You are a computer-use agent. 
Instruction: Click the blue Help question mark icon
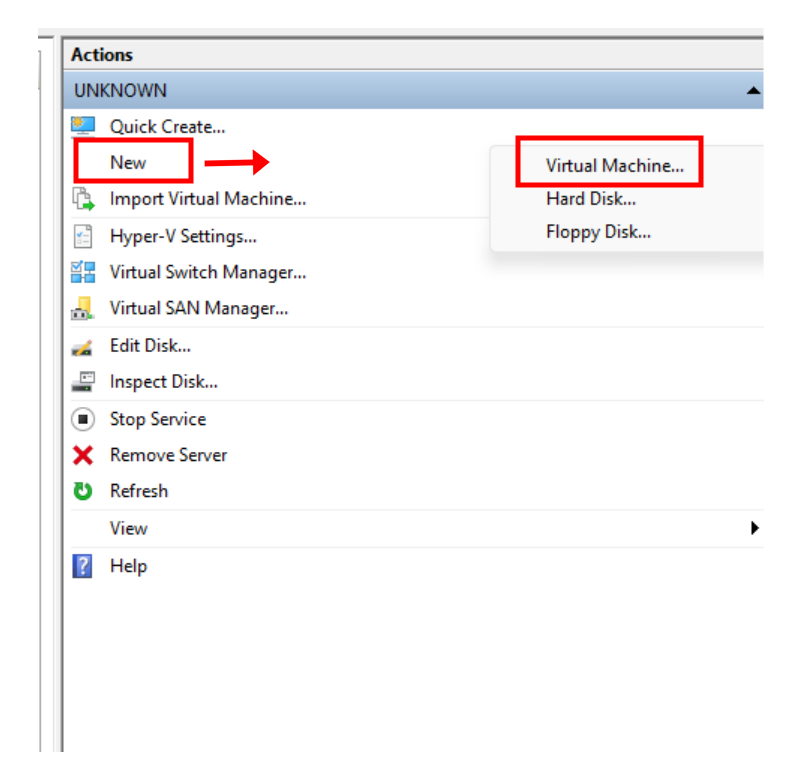click(x=83, y=566)
